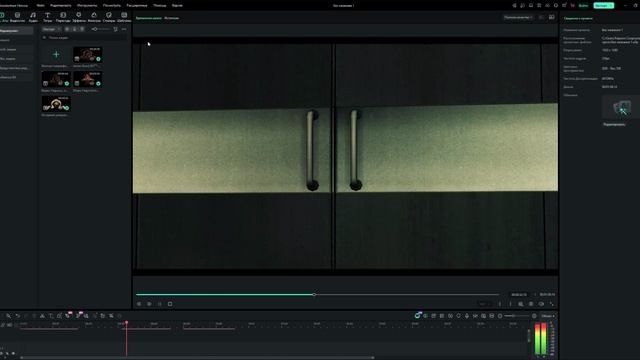Switch to the Timeline player tab
Screen dimensions: 640x360
(149, 18)
